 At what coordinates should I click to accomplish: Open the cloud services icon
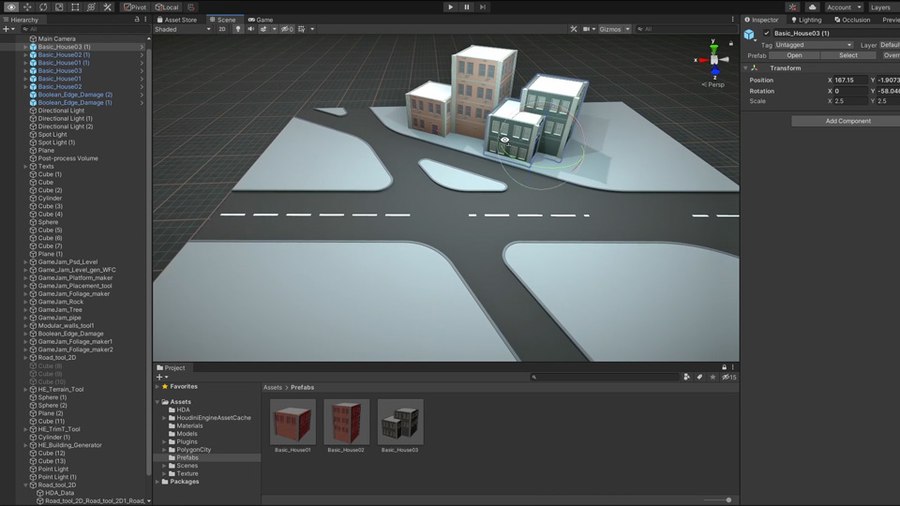(x=812, y=7)
